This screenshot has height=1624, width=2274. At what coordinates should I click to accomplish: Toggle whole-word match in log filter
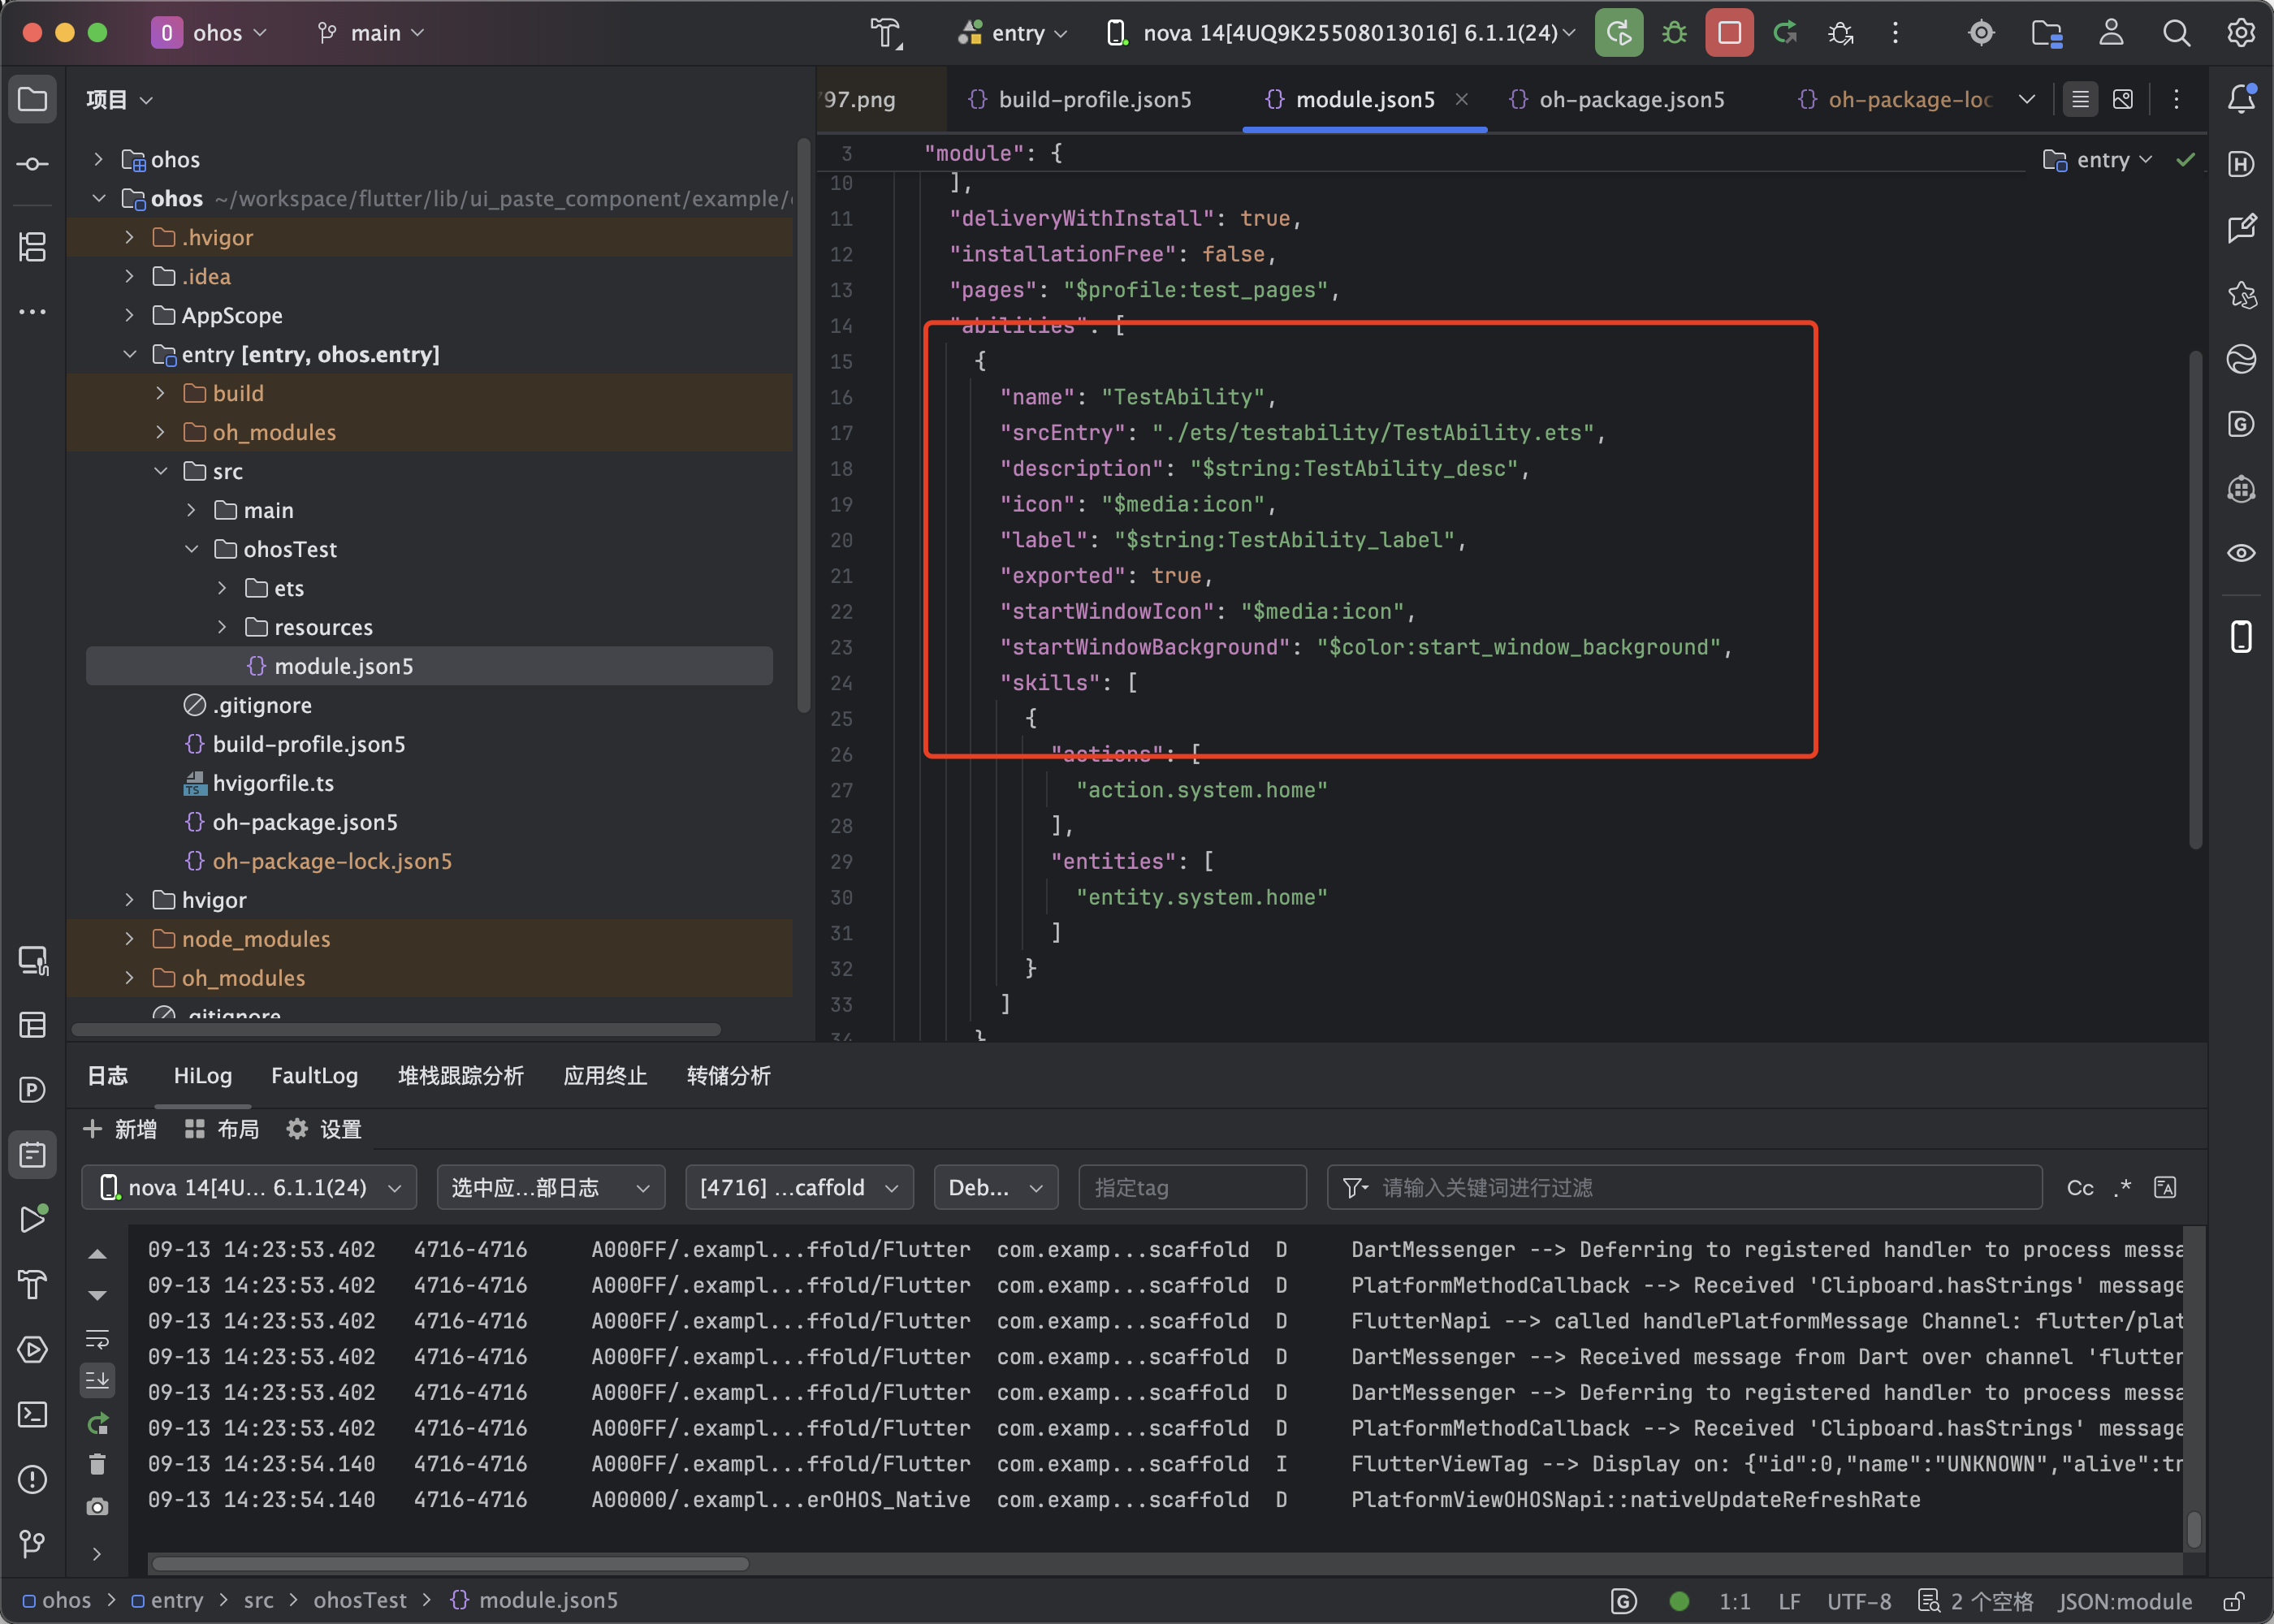[2165, 1188]
